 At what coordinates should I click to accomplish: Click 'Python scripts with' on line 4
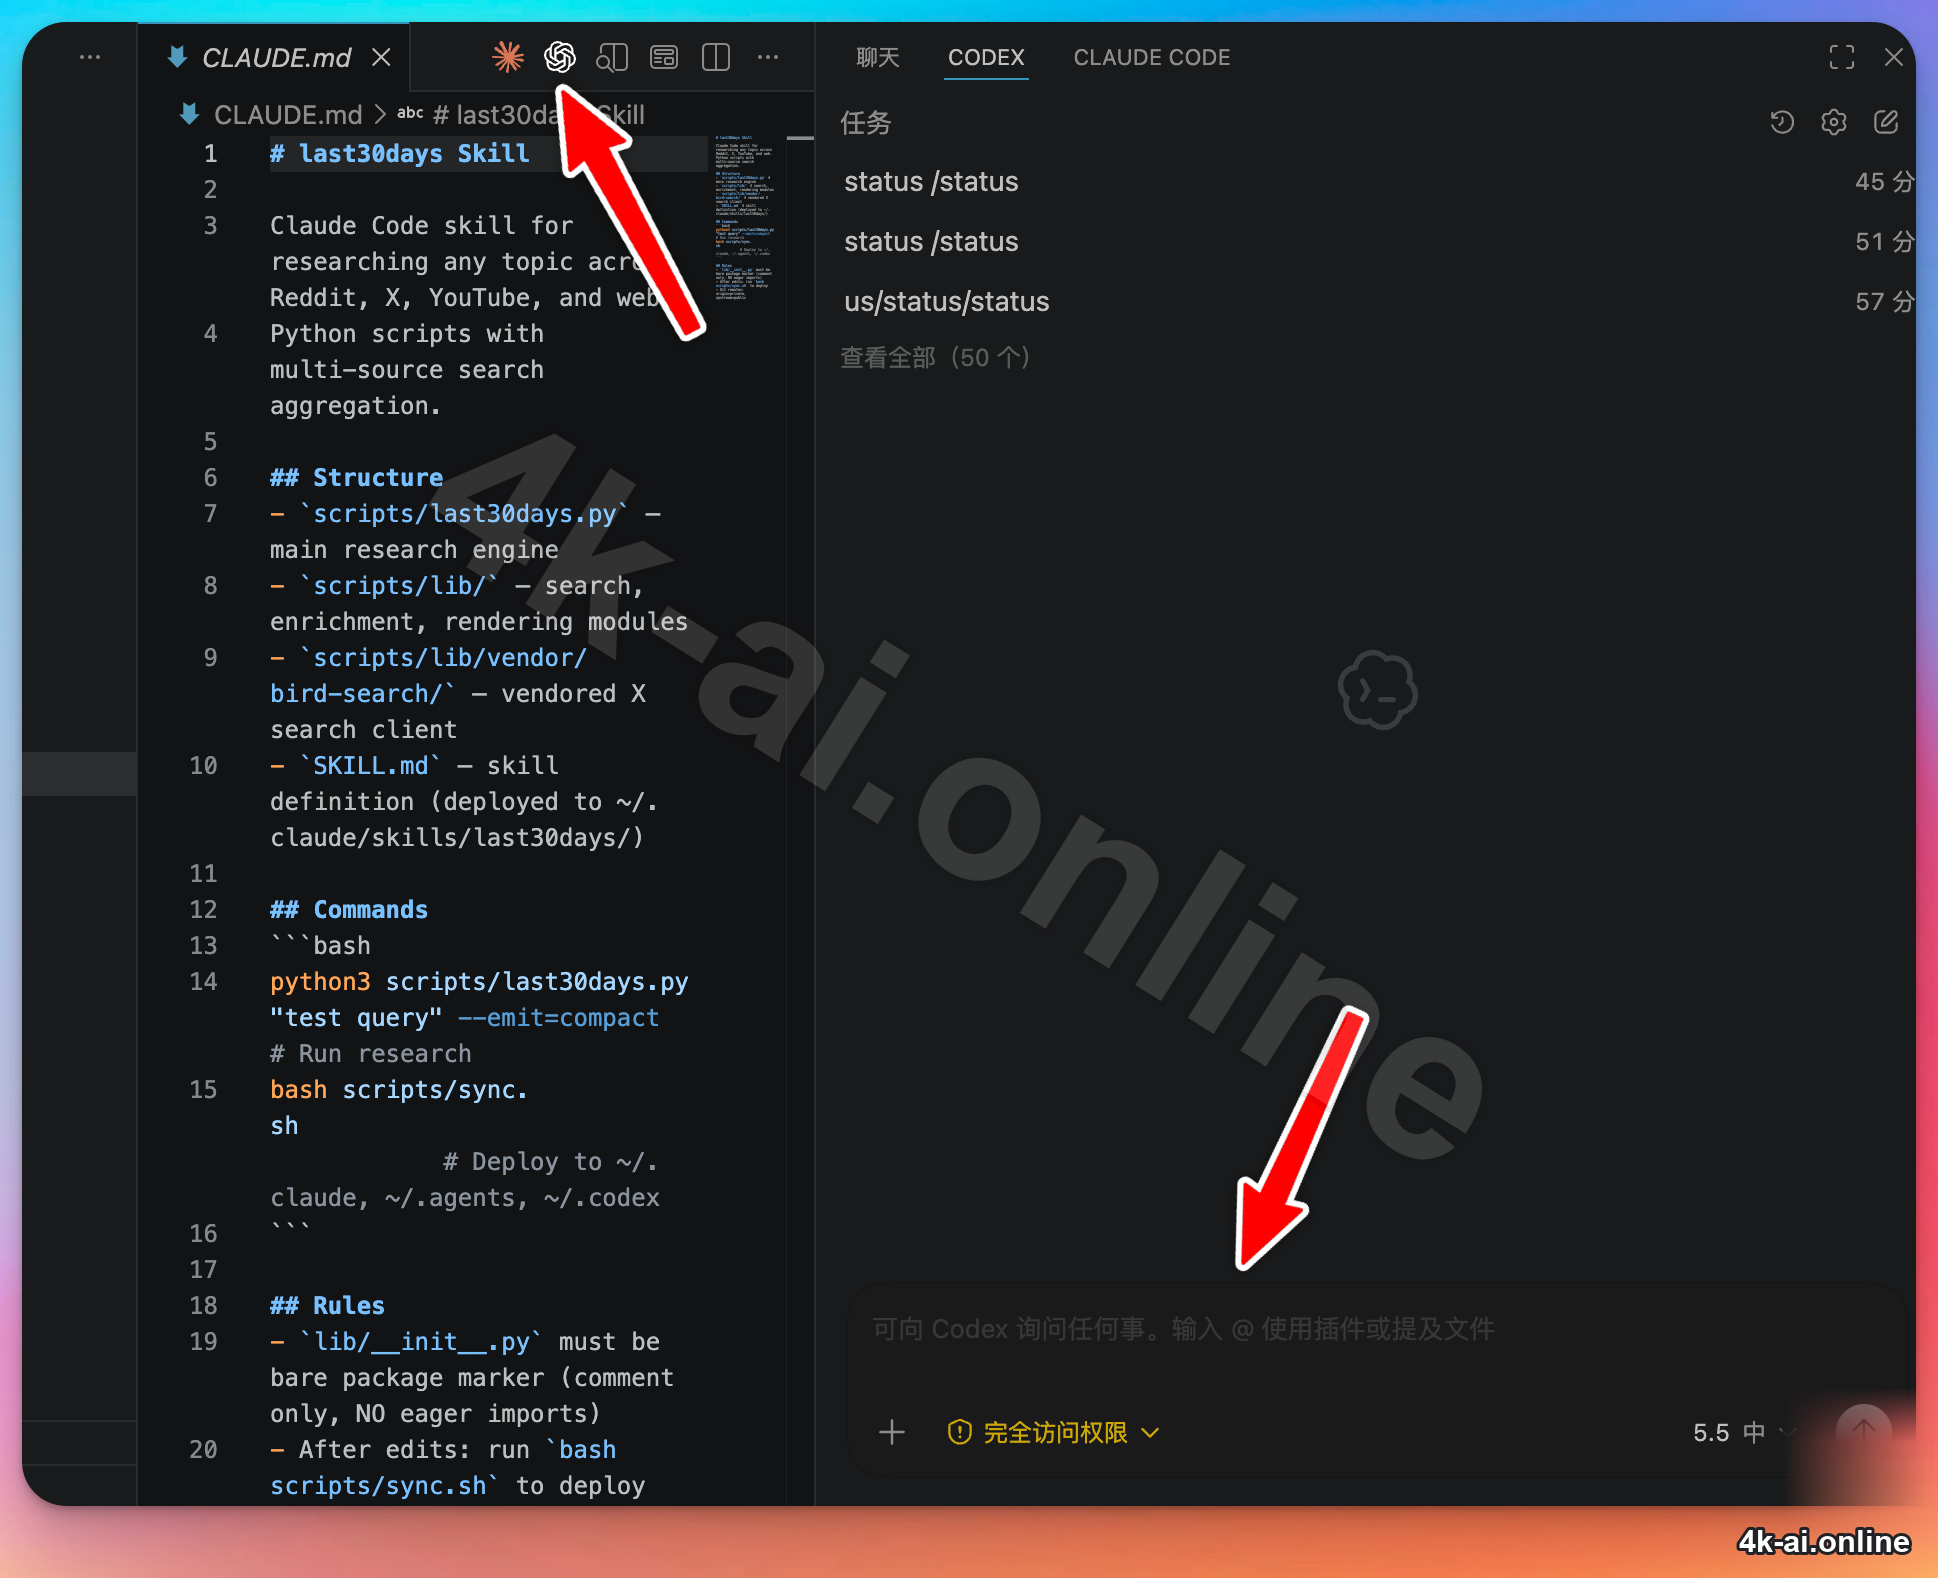click(407, 333)
